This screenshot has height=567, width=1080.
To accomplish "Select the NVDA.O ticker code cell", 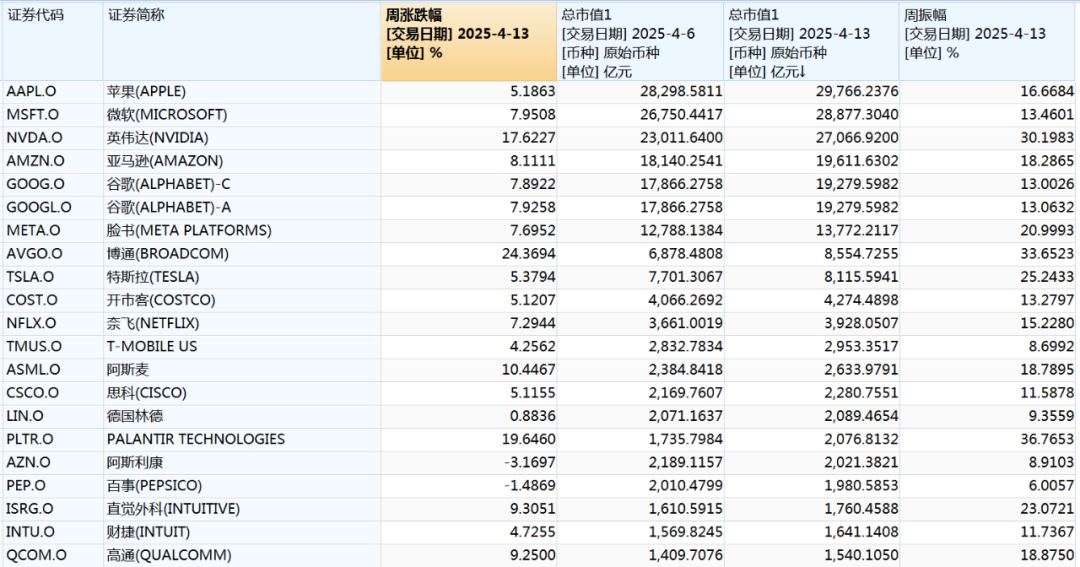I will (x=32, y=138).
